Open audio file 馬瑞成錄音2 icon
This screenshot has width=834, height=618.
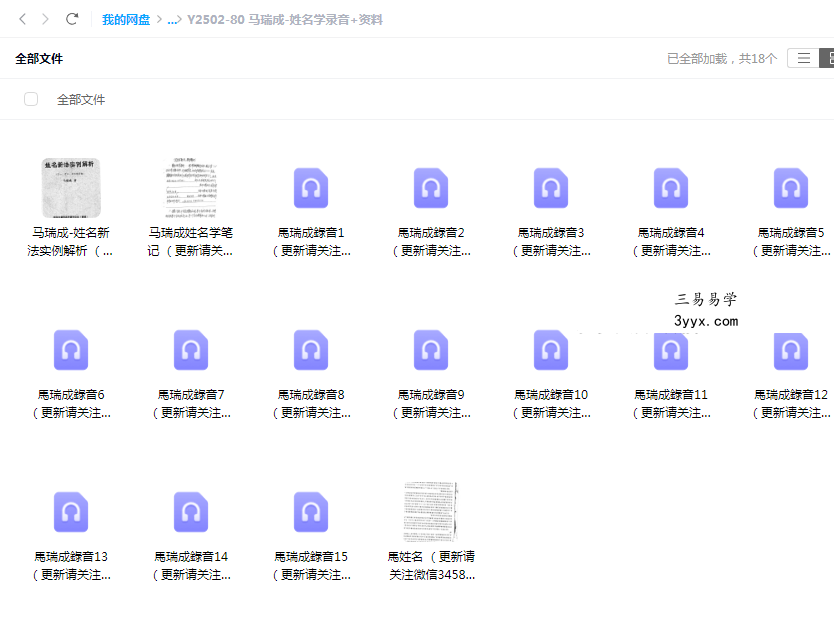(x=431, y=188)
